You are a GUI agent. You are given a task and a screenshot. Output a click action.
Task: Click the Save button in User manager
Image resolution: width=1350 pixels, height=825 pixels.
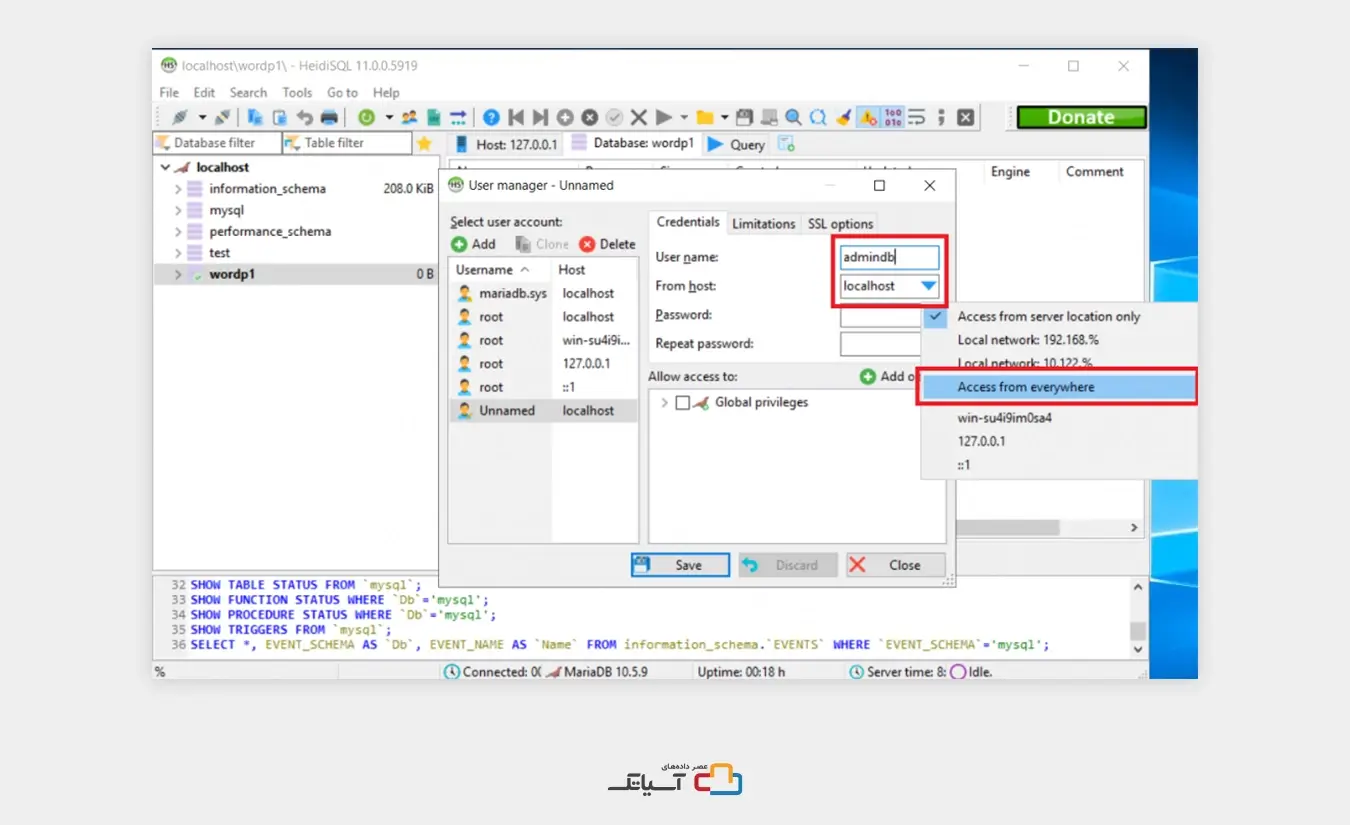[x=680, y=565]
